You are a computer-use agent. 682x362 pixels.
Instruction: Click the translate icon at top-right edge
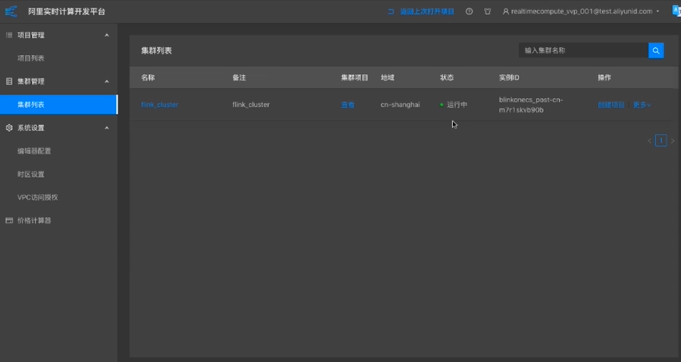677,11
